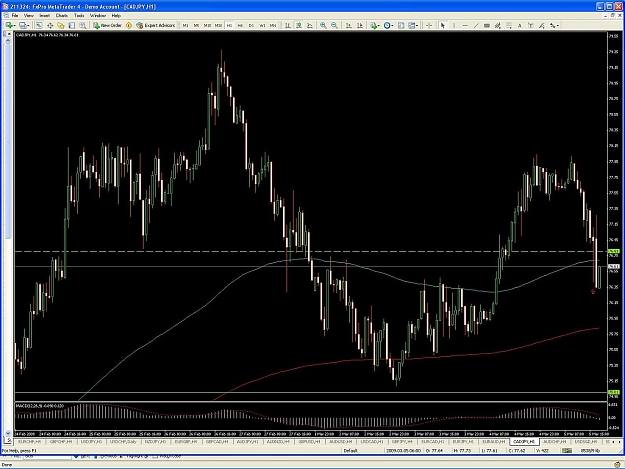Toggle the Market Watch panel icon
The height and width of the screenshot is (469, 625).
pyautogui.click(x=39, y=25)
